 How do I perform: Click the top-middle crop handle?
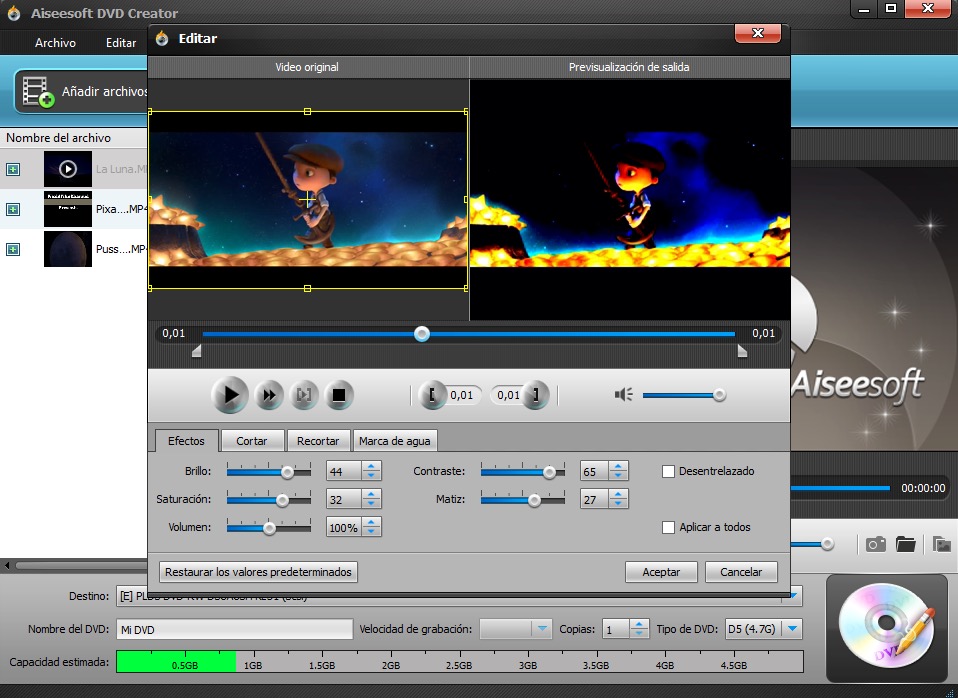click(x=307, y=112)
